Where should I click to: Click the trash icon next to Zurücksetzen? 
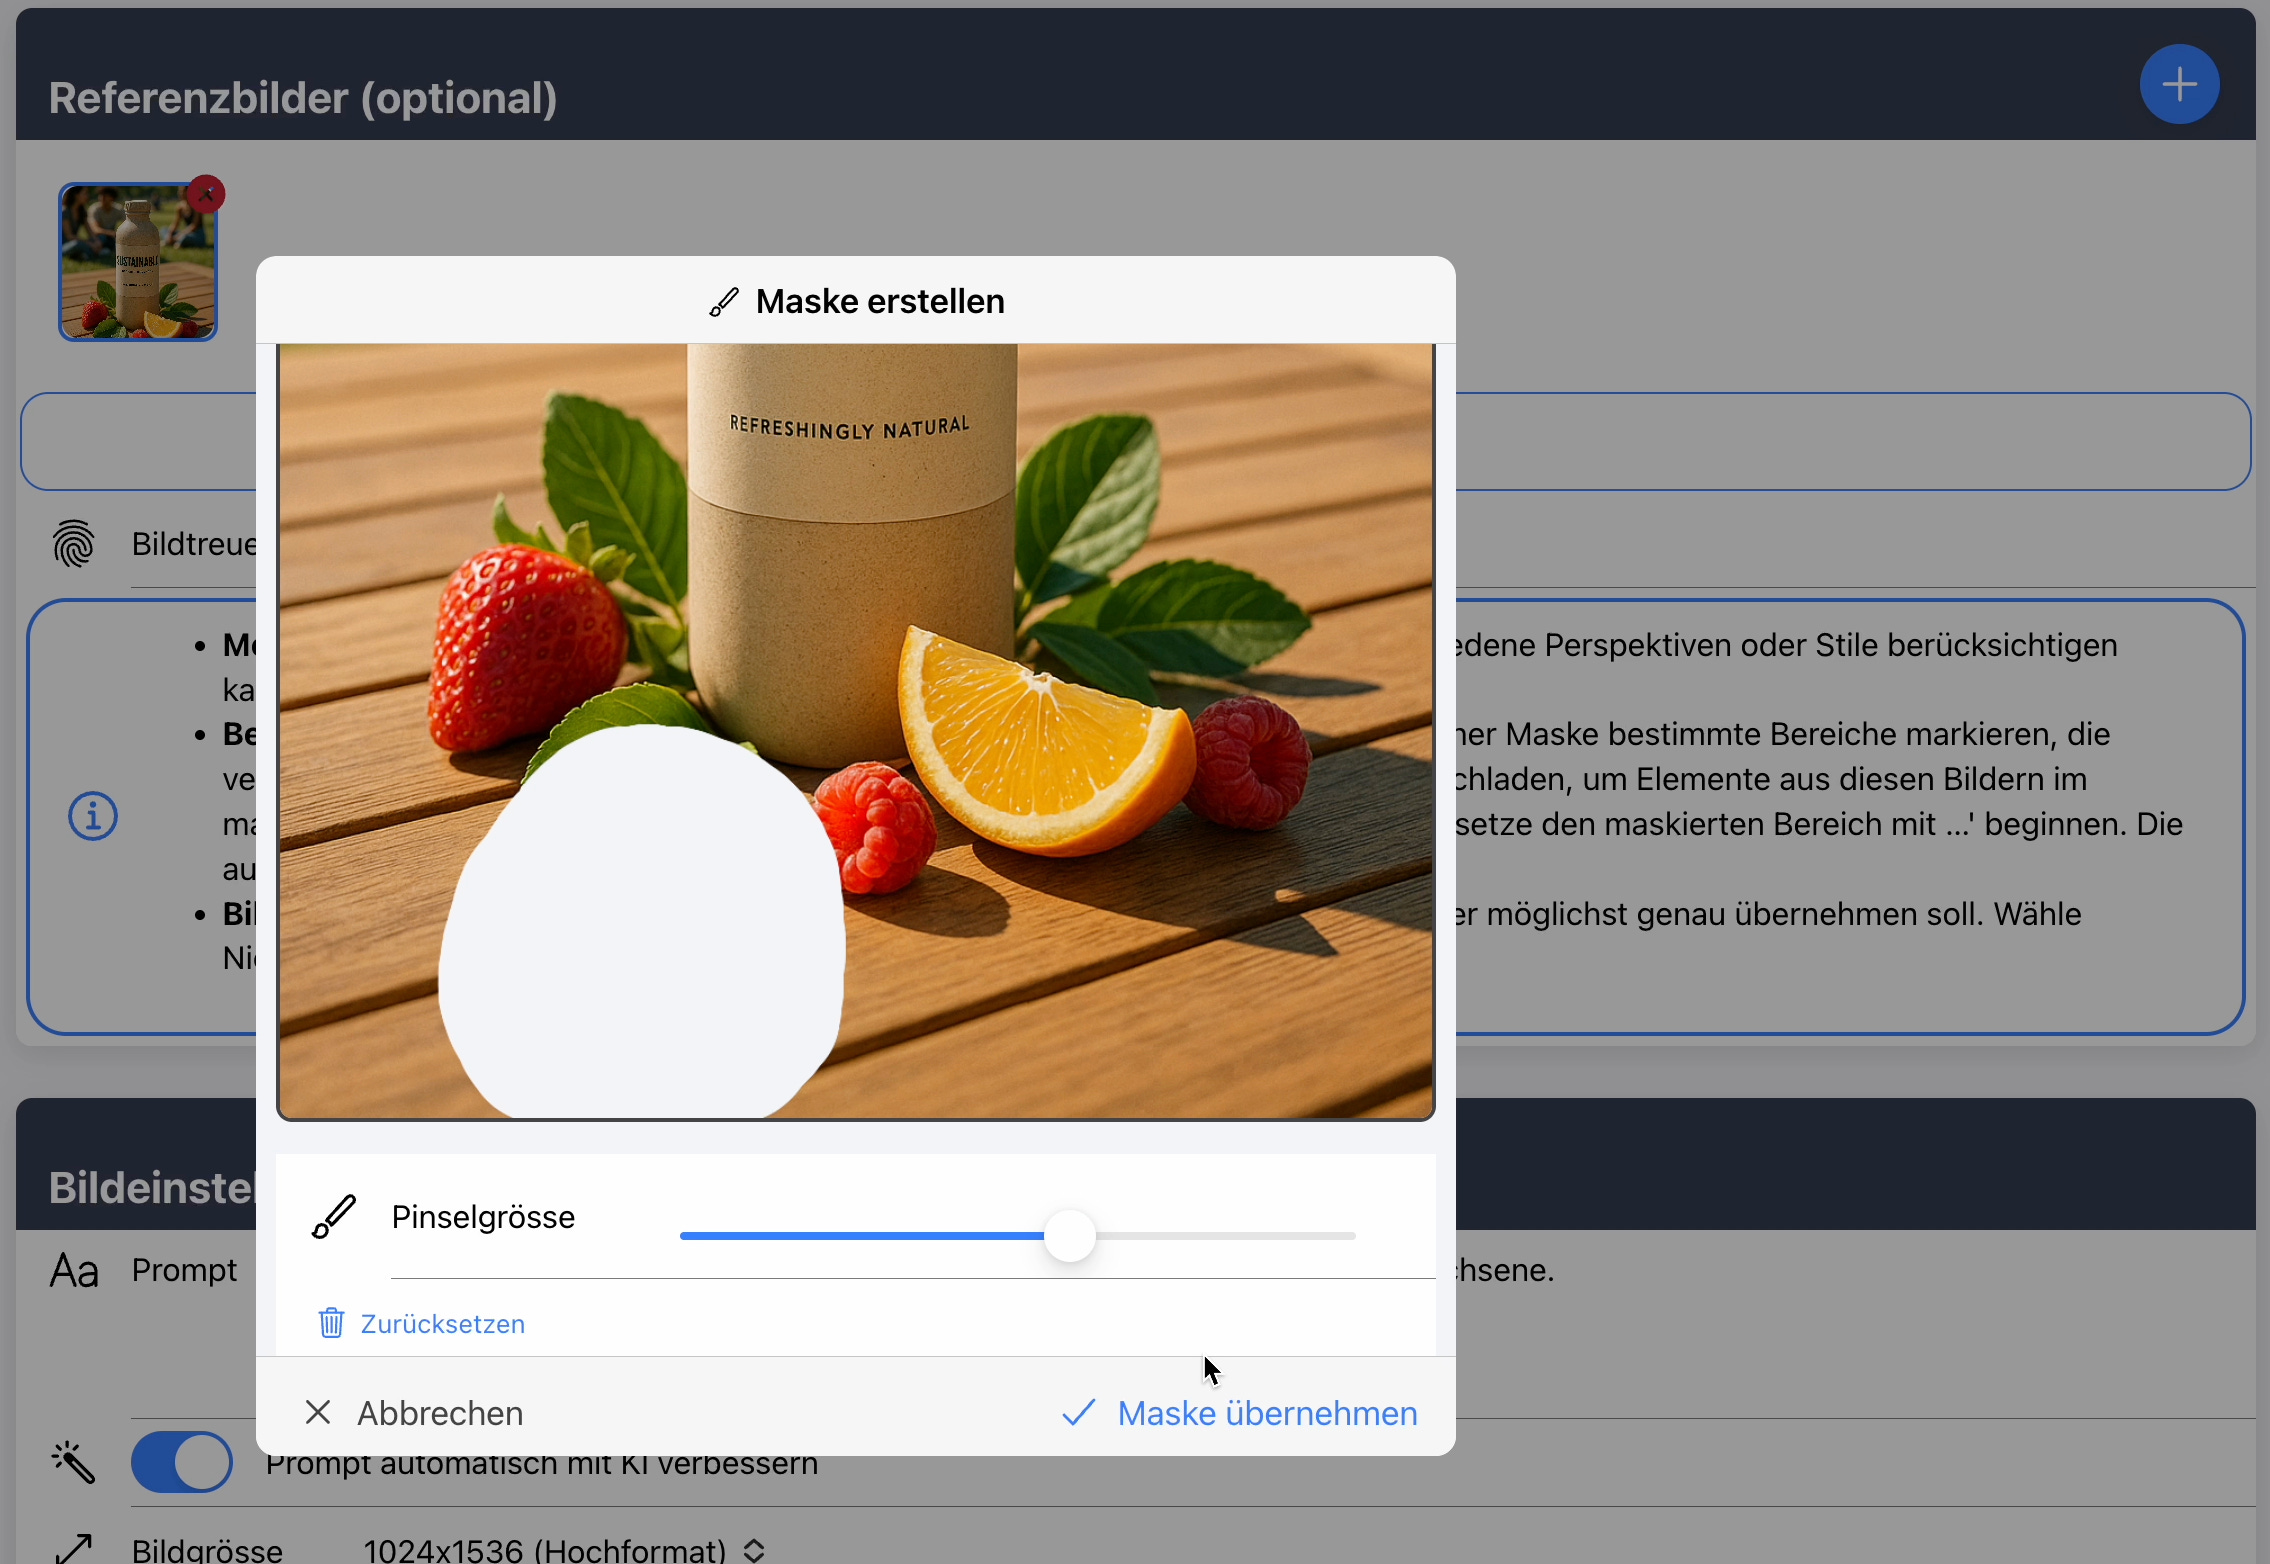pyautogui.click(x=331, y=1323)
